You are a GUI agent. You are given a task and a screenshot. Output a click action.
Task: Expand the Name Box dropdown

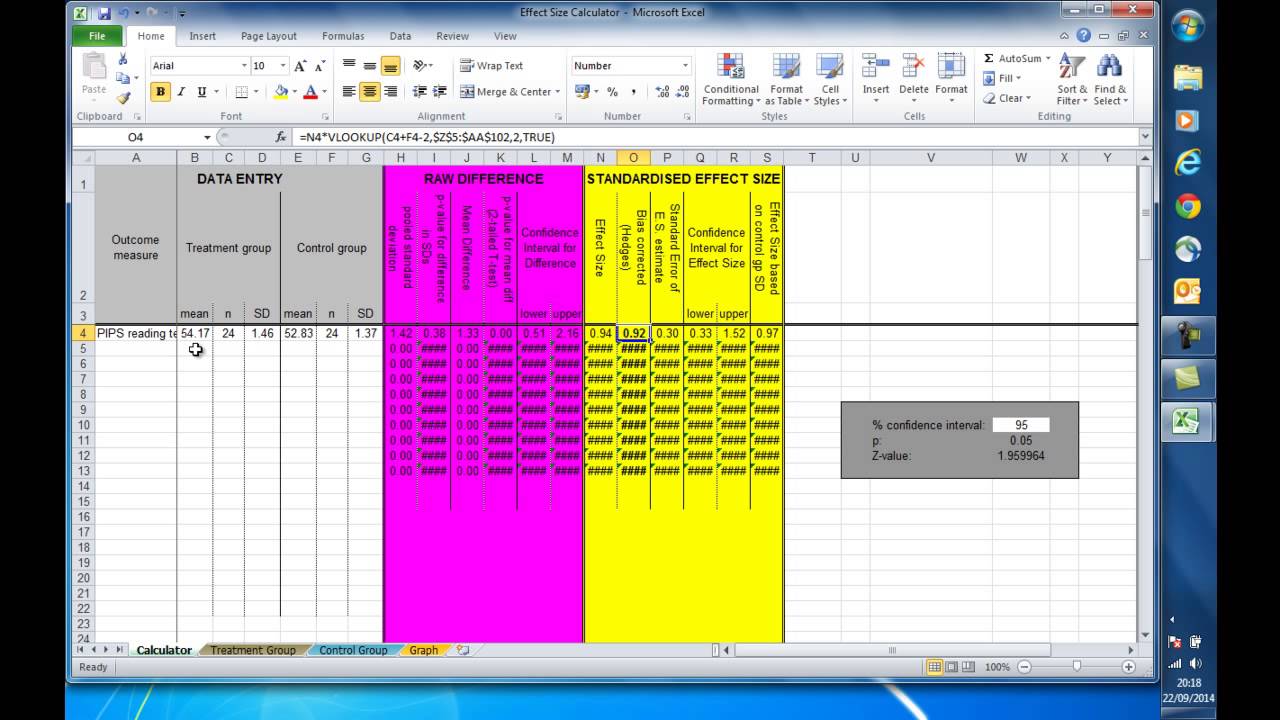point(207,137)
